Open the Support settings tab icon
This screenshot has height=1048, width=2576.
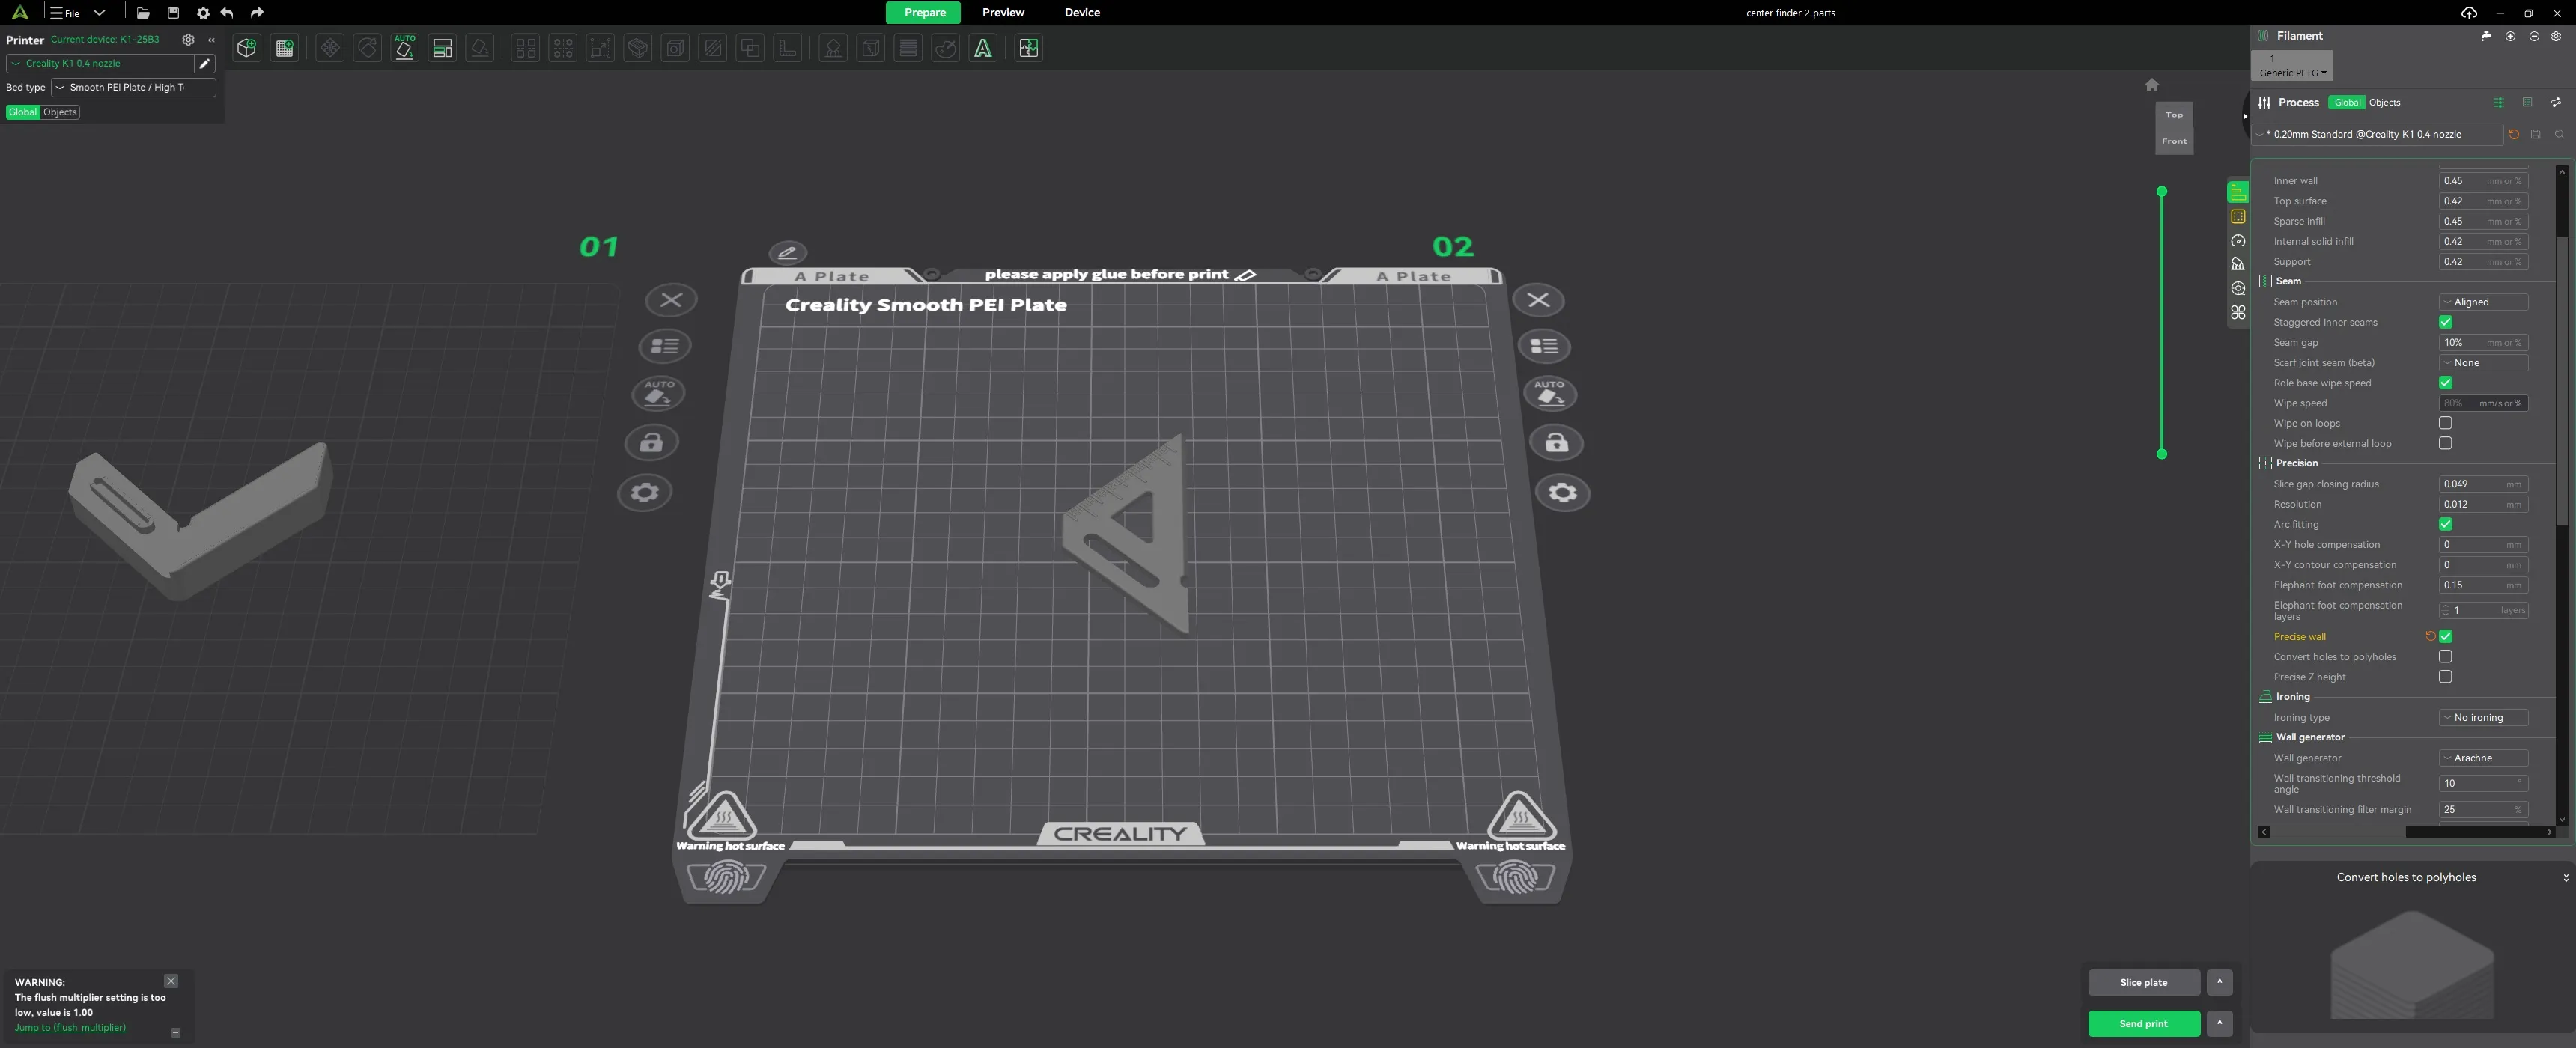(2238, 264)
